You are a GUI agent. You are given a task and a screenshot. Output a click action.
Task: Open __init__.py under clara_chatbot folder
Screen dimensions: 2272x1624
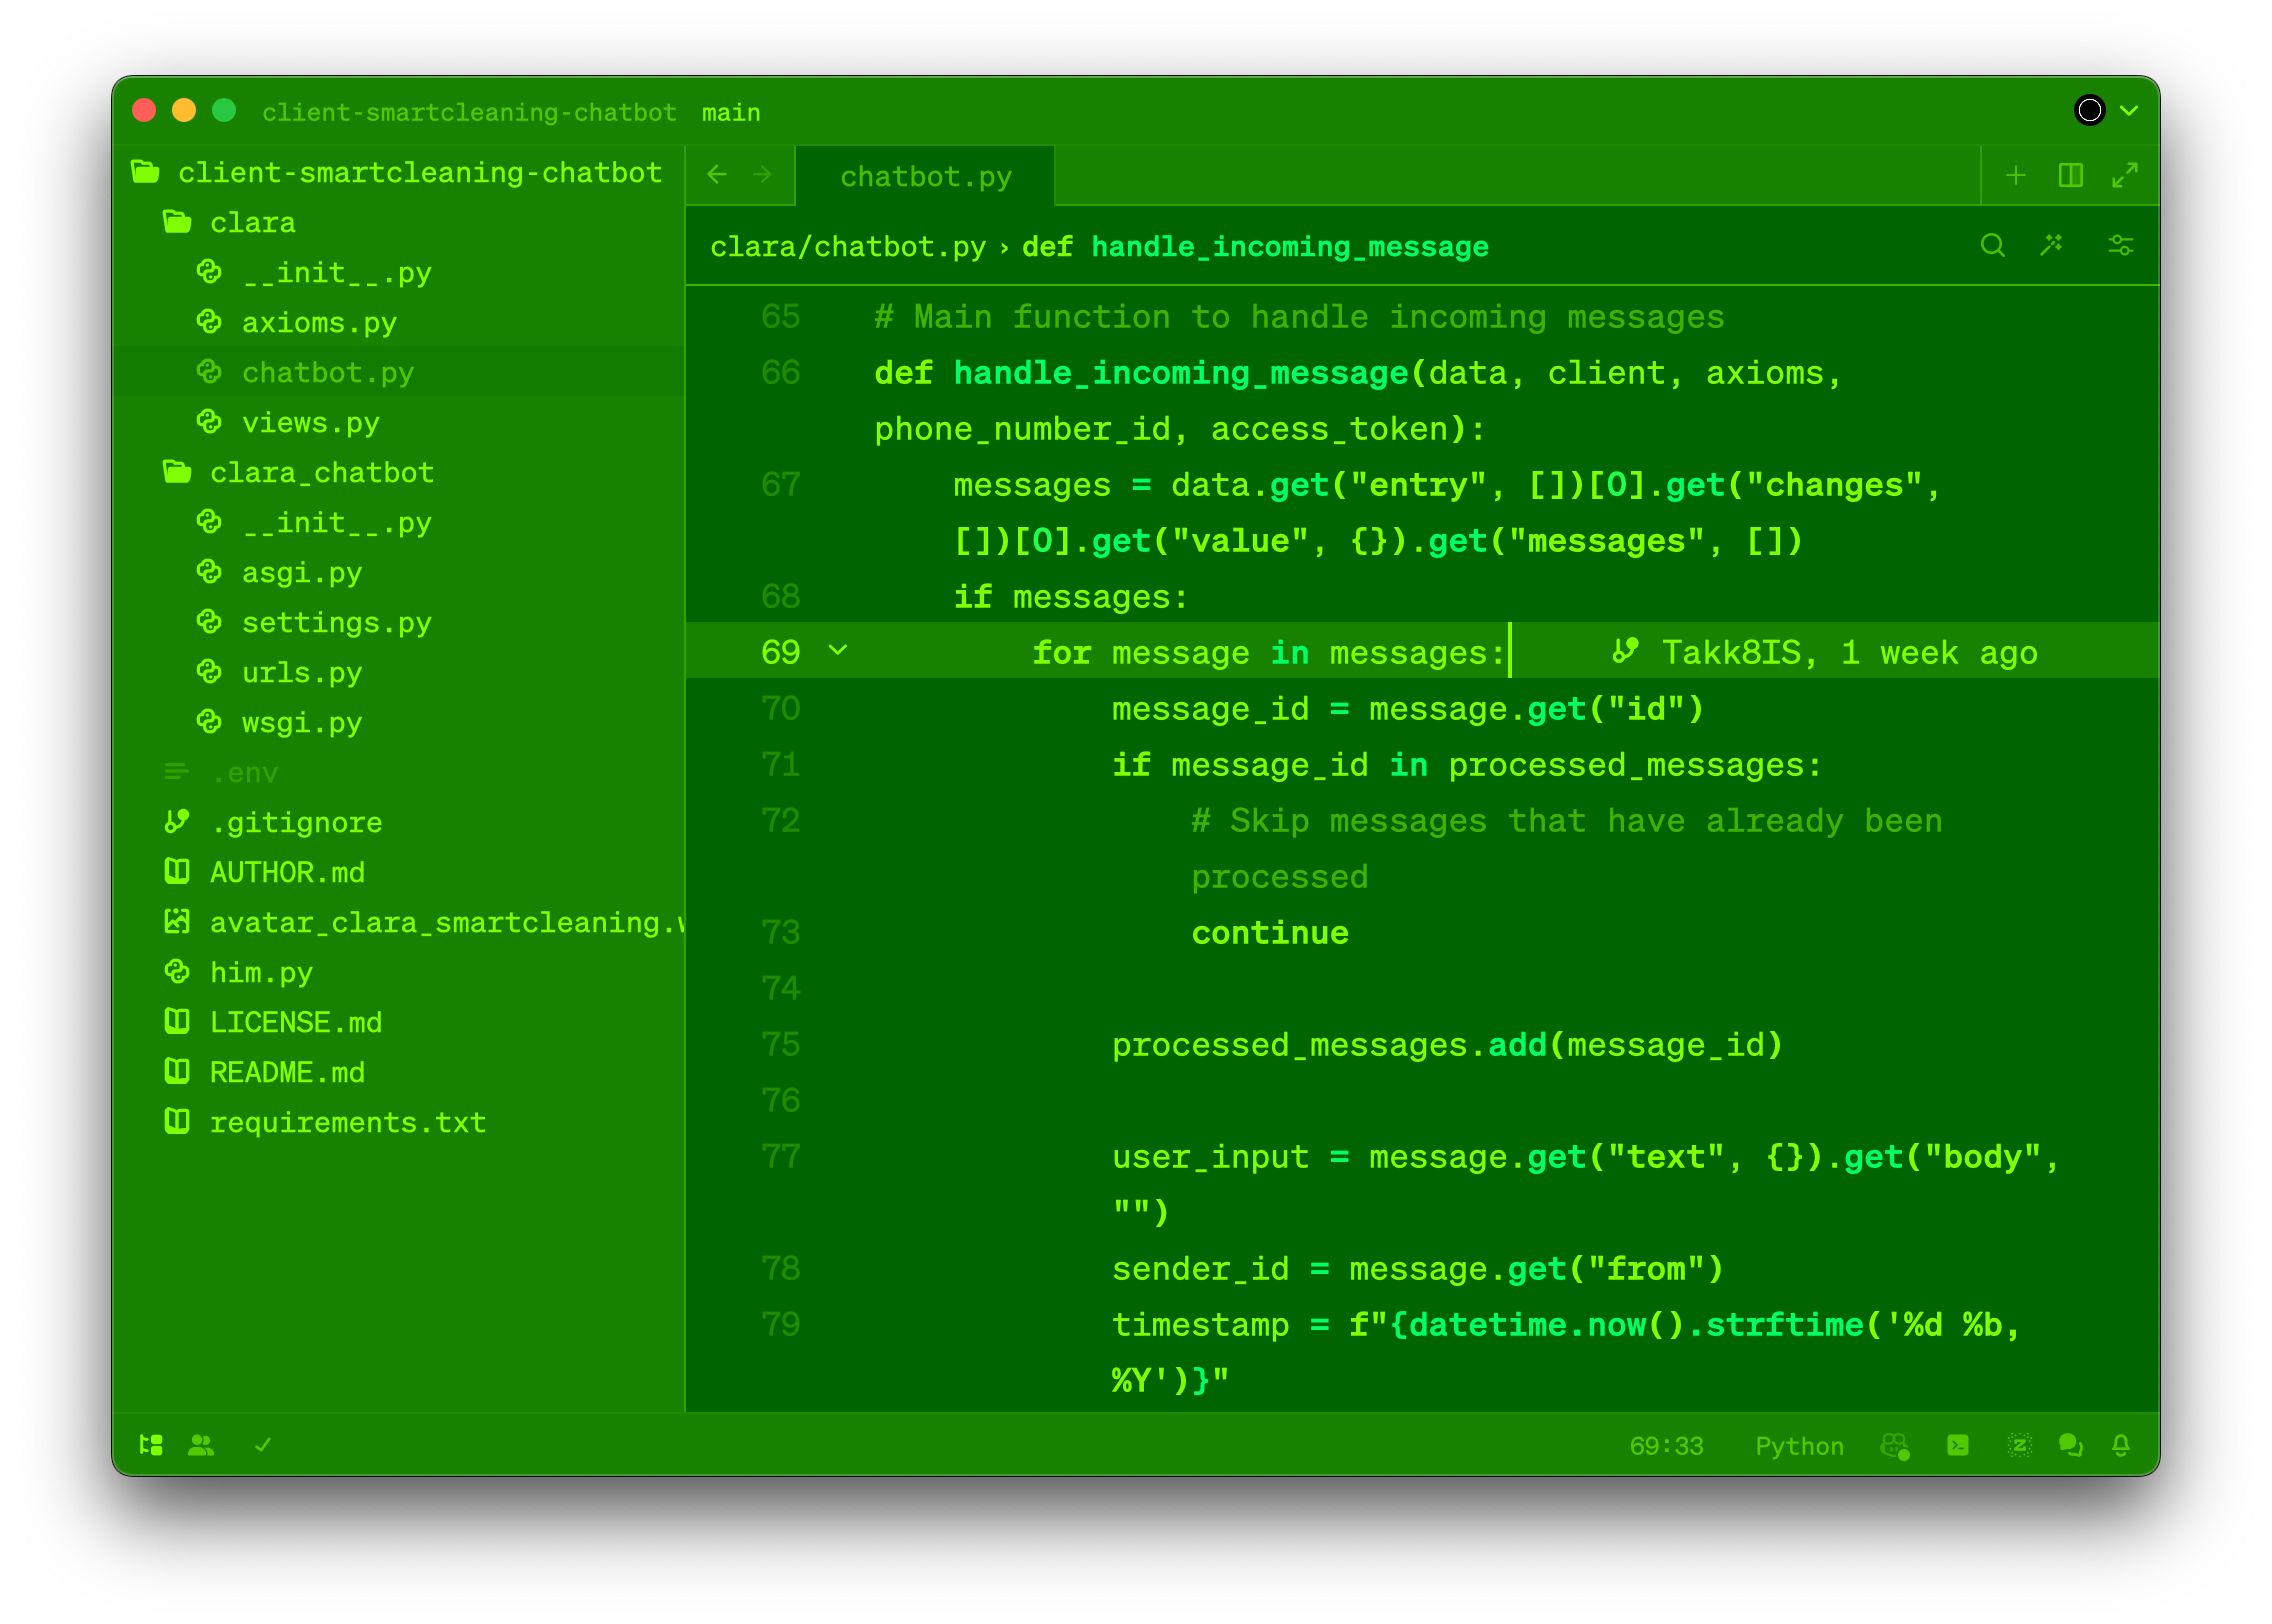[x=399, y=522]
